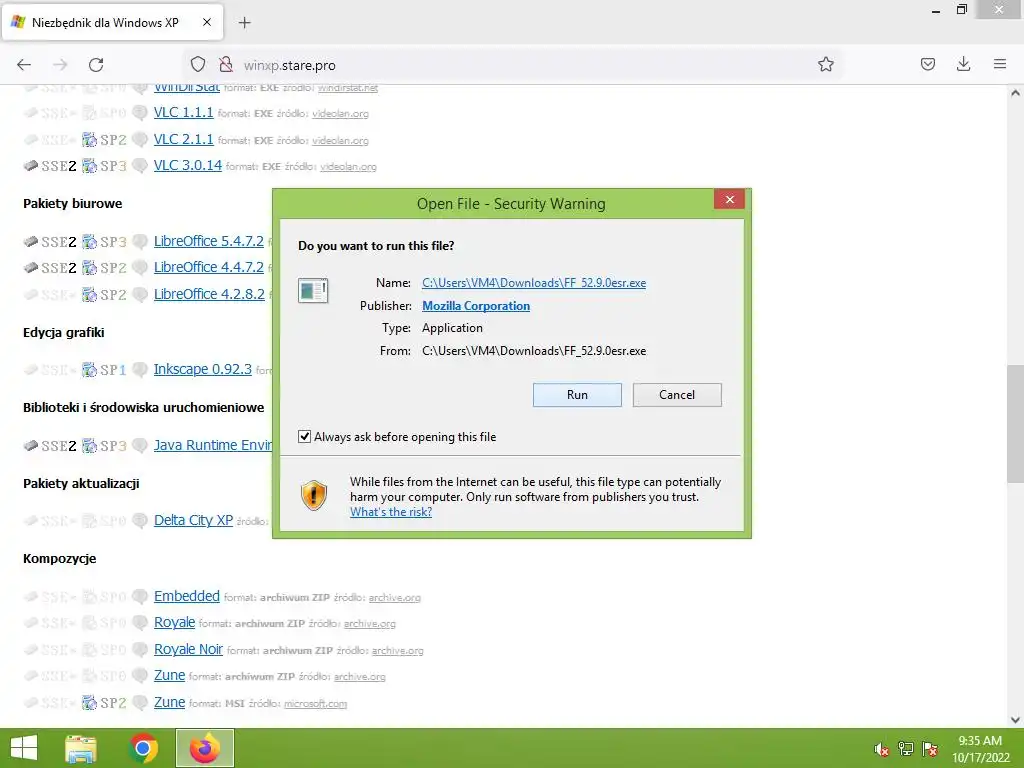Click the Mozilla Corporation publisher link
1024x768 pixels.
475,306
